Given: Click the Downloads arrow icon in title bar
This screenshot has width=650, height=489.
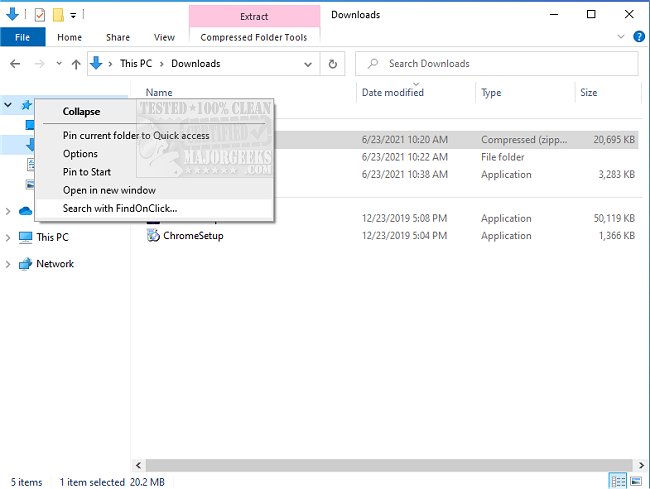Looking at the screenshot, I should (x=12, y=15).
